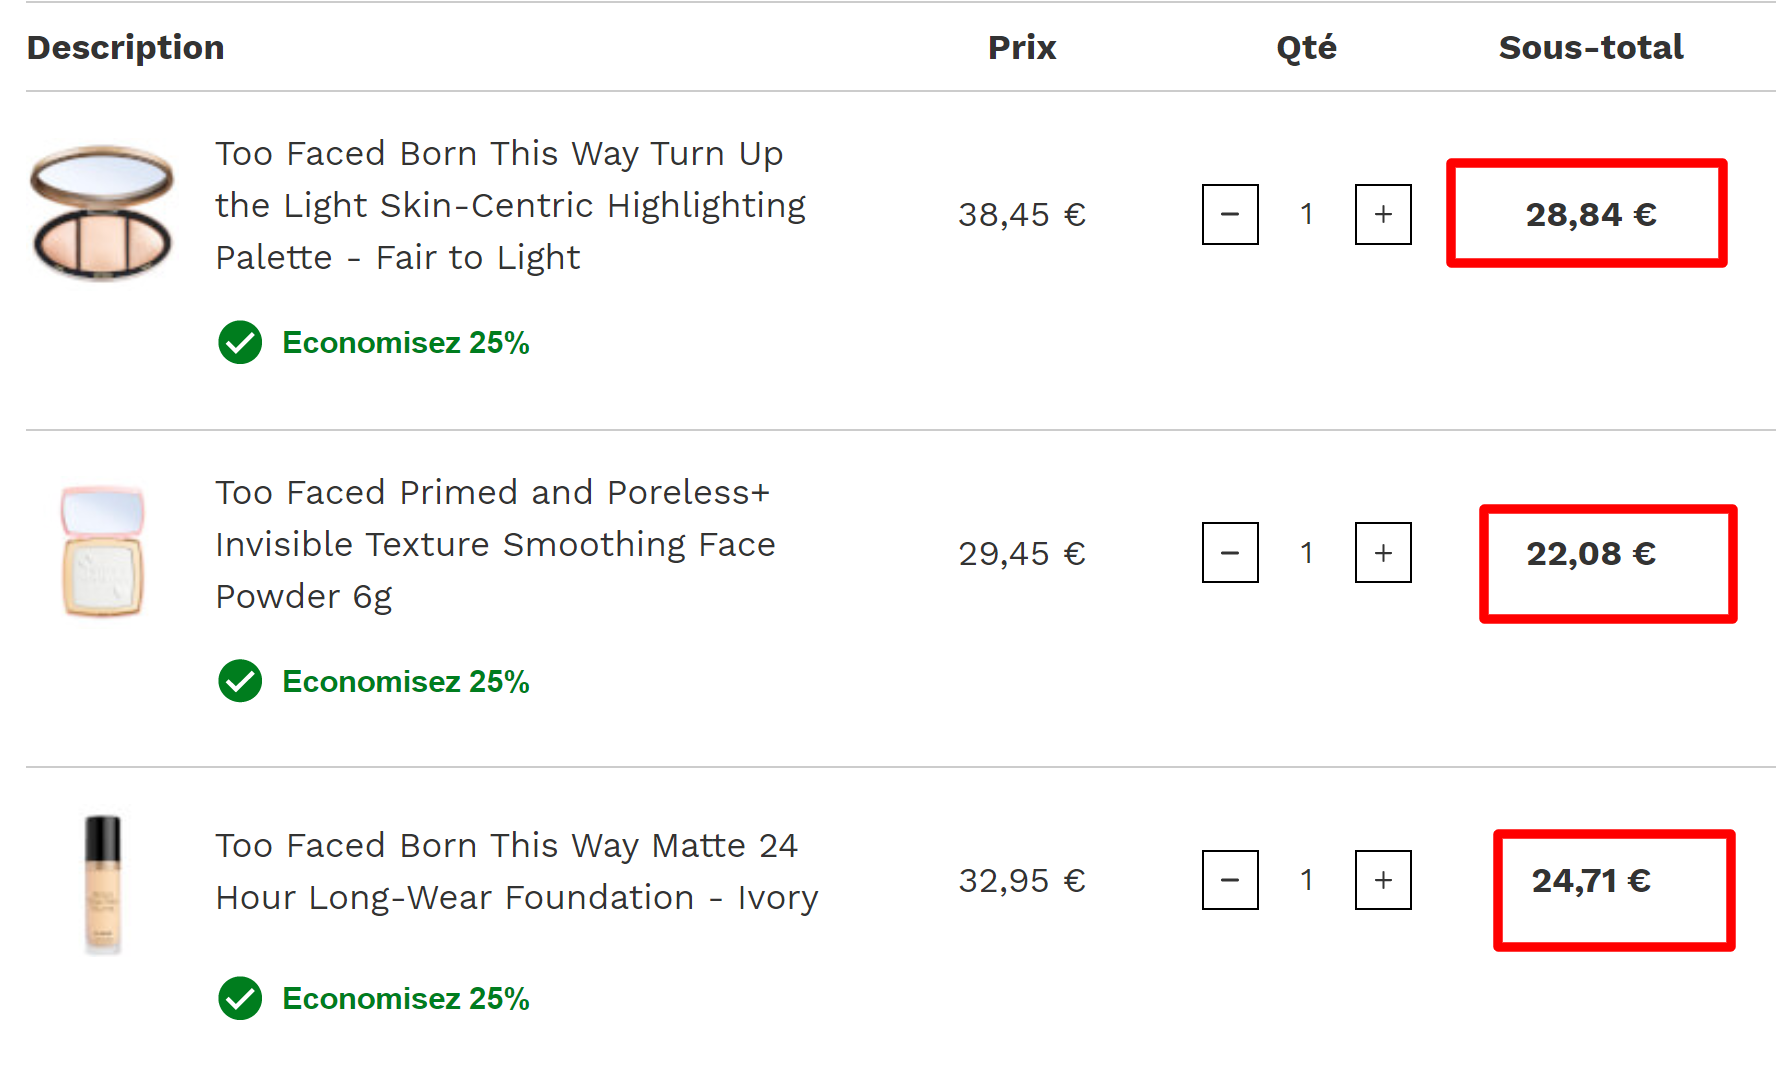This screenshot has height=1079, width=1776.
Task: Open Born This Way Matte Foundation link
Action: click(x=516, y=871)
